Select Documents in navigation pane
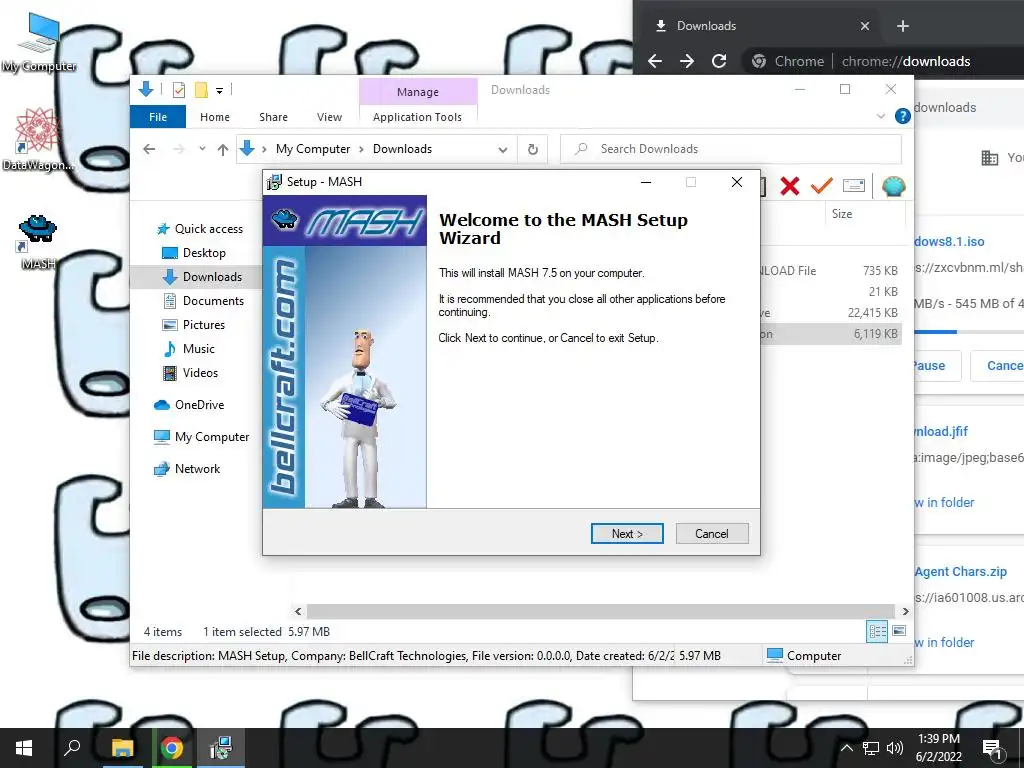Screen dimensions: 1024x768 coord(203,301)
